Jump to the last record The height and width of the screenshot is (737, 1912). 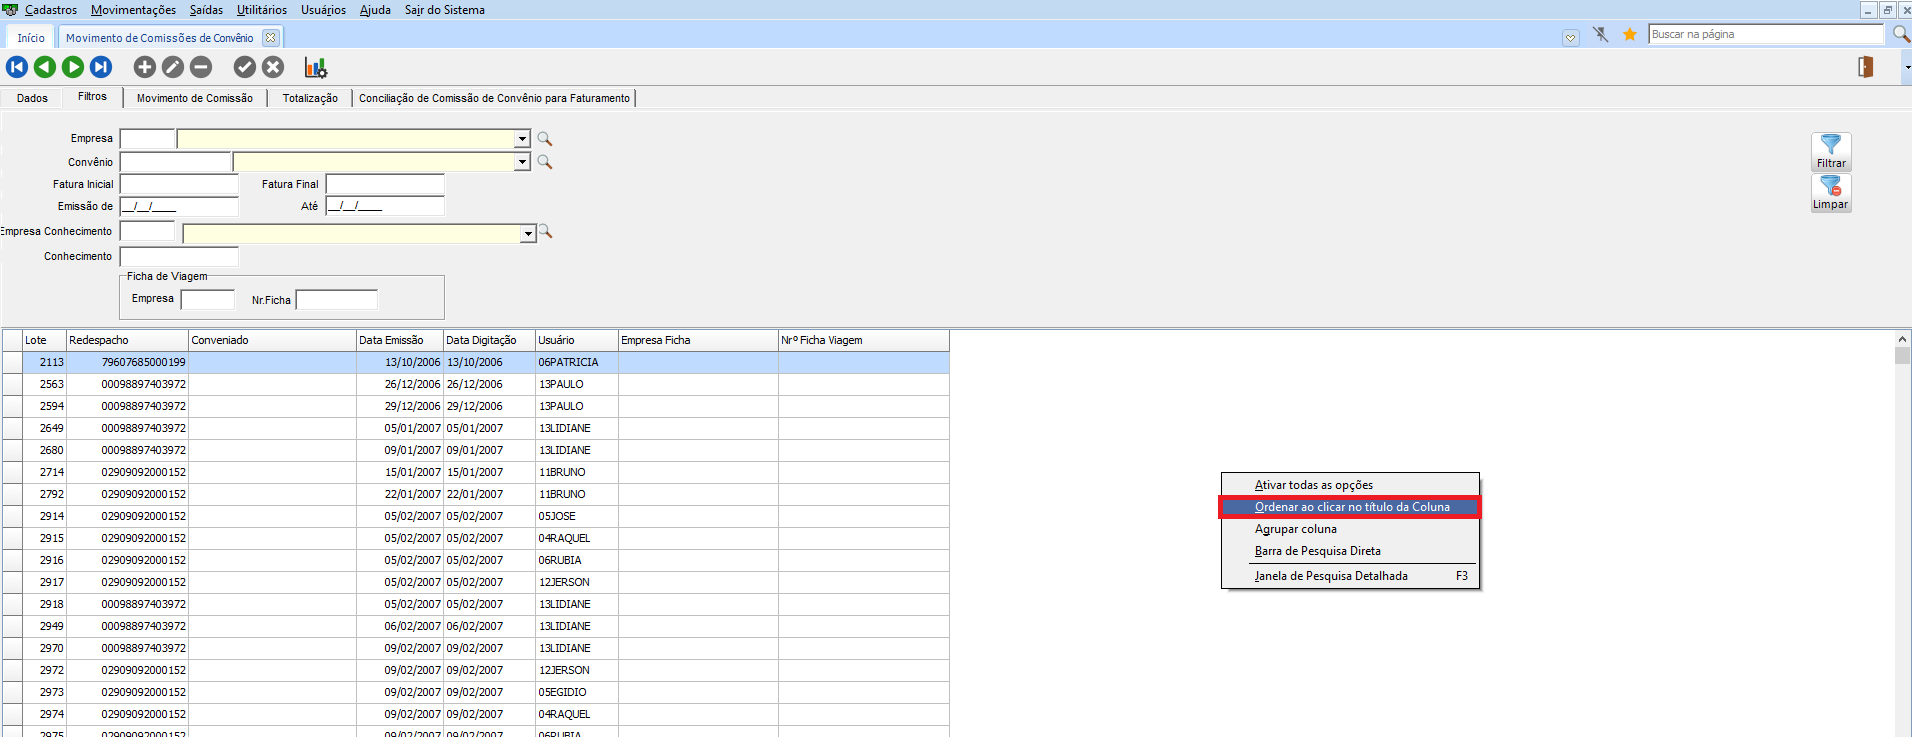click(101, 67)
